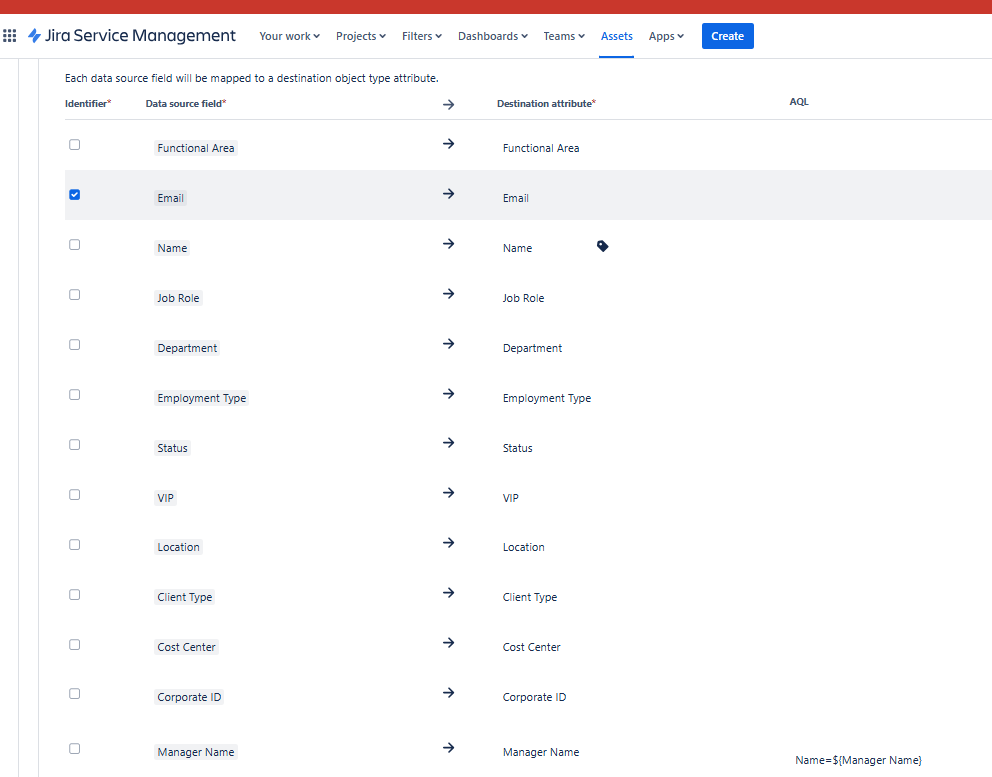Image resolution: width=992 pixels, height=777 pixels.
Task: Select the Cost Center destination attribute
Action: click(531, 647)
